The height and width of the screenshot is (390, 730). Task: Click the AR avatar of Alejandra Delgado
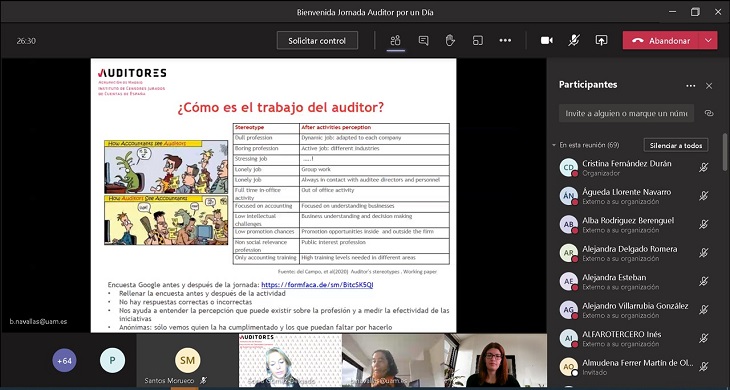pyautogui.click(x=568, y=253)
